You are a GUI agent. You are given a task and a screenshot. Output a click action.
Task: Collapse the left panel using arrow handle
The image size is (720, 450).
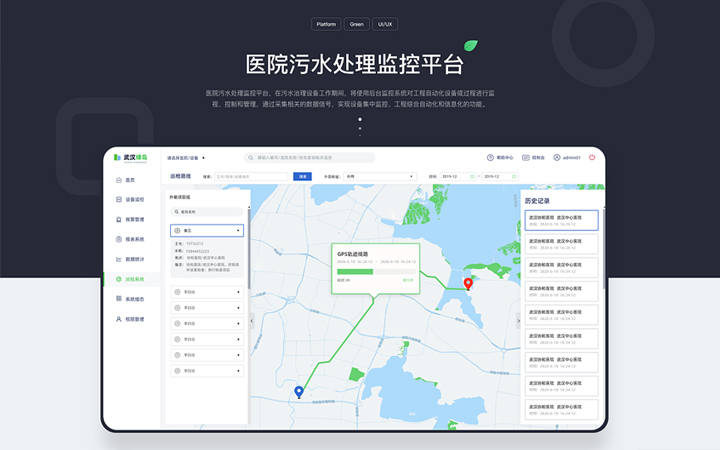pyautogui.click(x=252, y=321)
